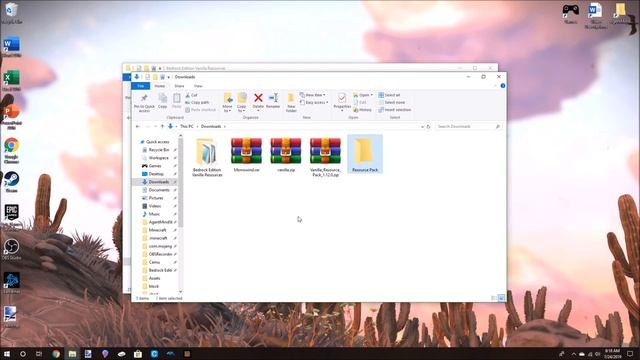Image resolution: width=640 pixels, height=360 pixels.
Task: Click Paste shortcut in ribbon
Action: pos(200,110)
